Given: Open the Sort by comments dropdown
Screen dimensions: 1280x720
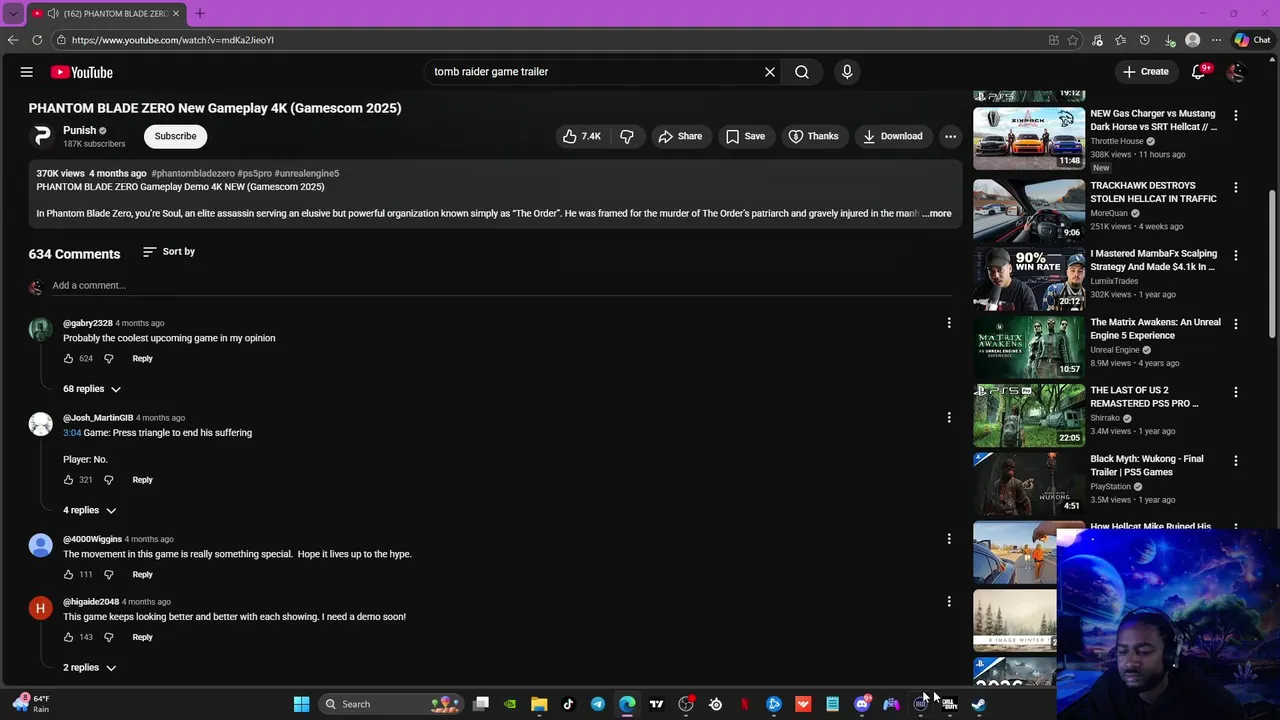Looking at the screenshot, I should click(169, 251).
